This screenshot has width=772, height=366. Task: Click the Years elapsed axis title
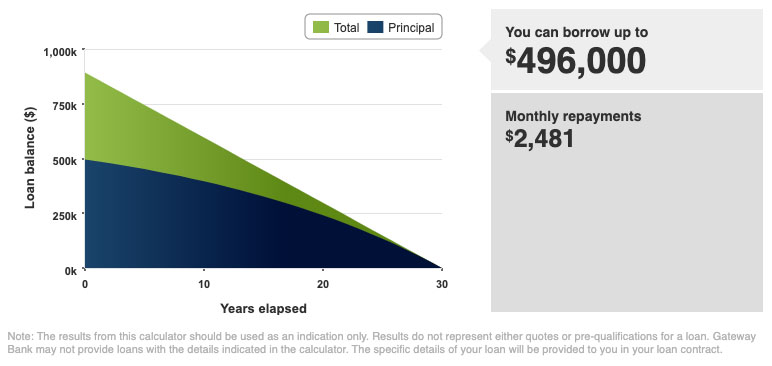click(263, 309)
